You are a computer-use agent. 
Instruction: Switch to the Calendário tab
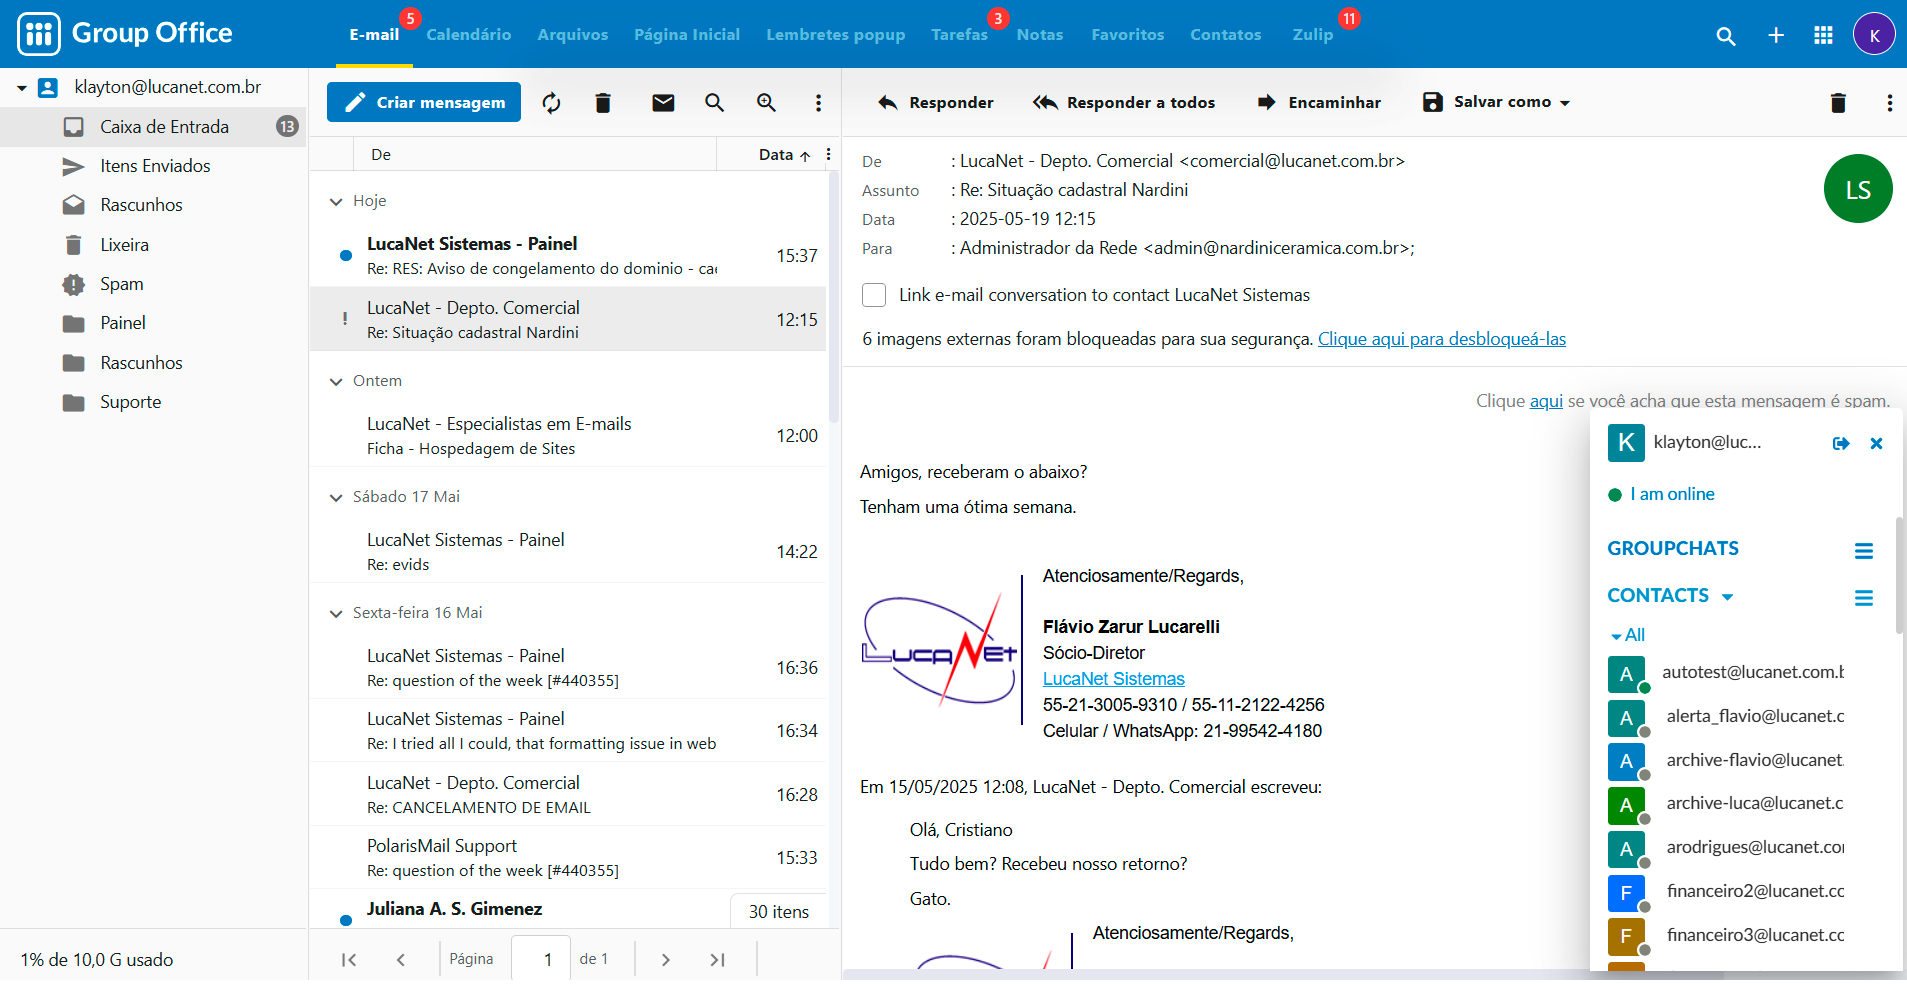click(468, 35)
